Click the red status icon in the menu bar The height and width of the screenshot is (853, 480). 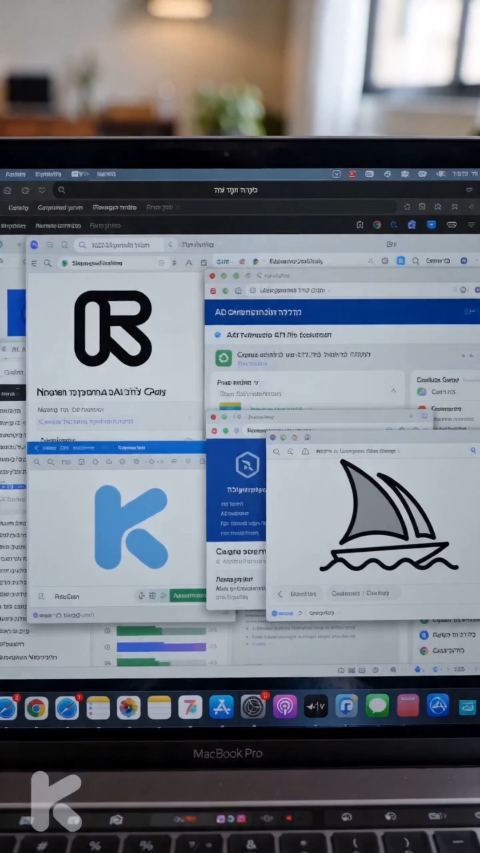tap(352, 174)
